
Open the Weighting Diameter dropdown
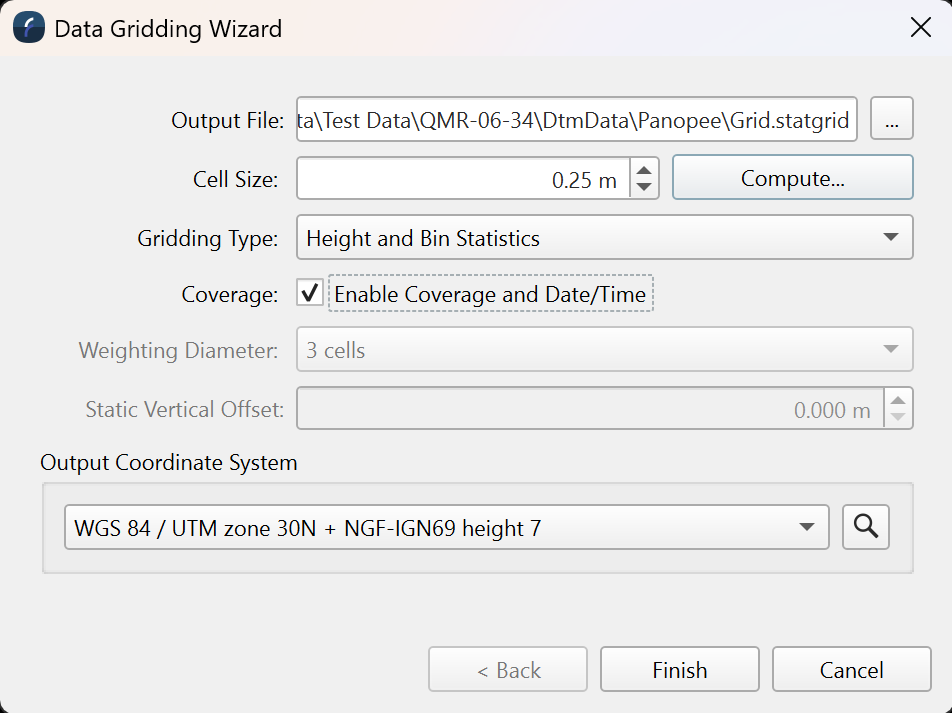[x=604, y=350]
